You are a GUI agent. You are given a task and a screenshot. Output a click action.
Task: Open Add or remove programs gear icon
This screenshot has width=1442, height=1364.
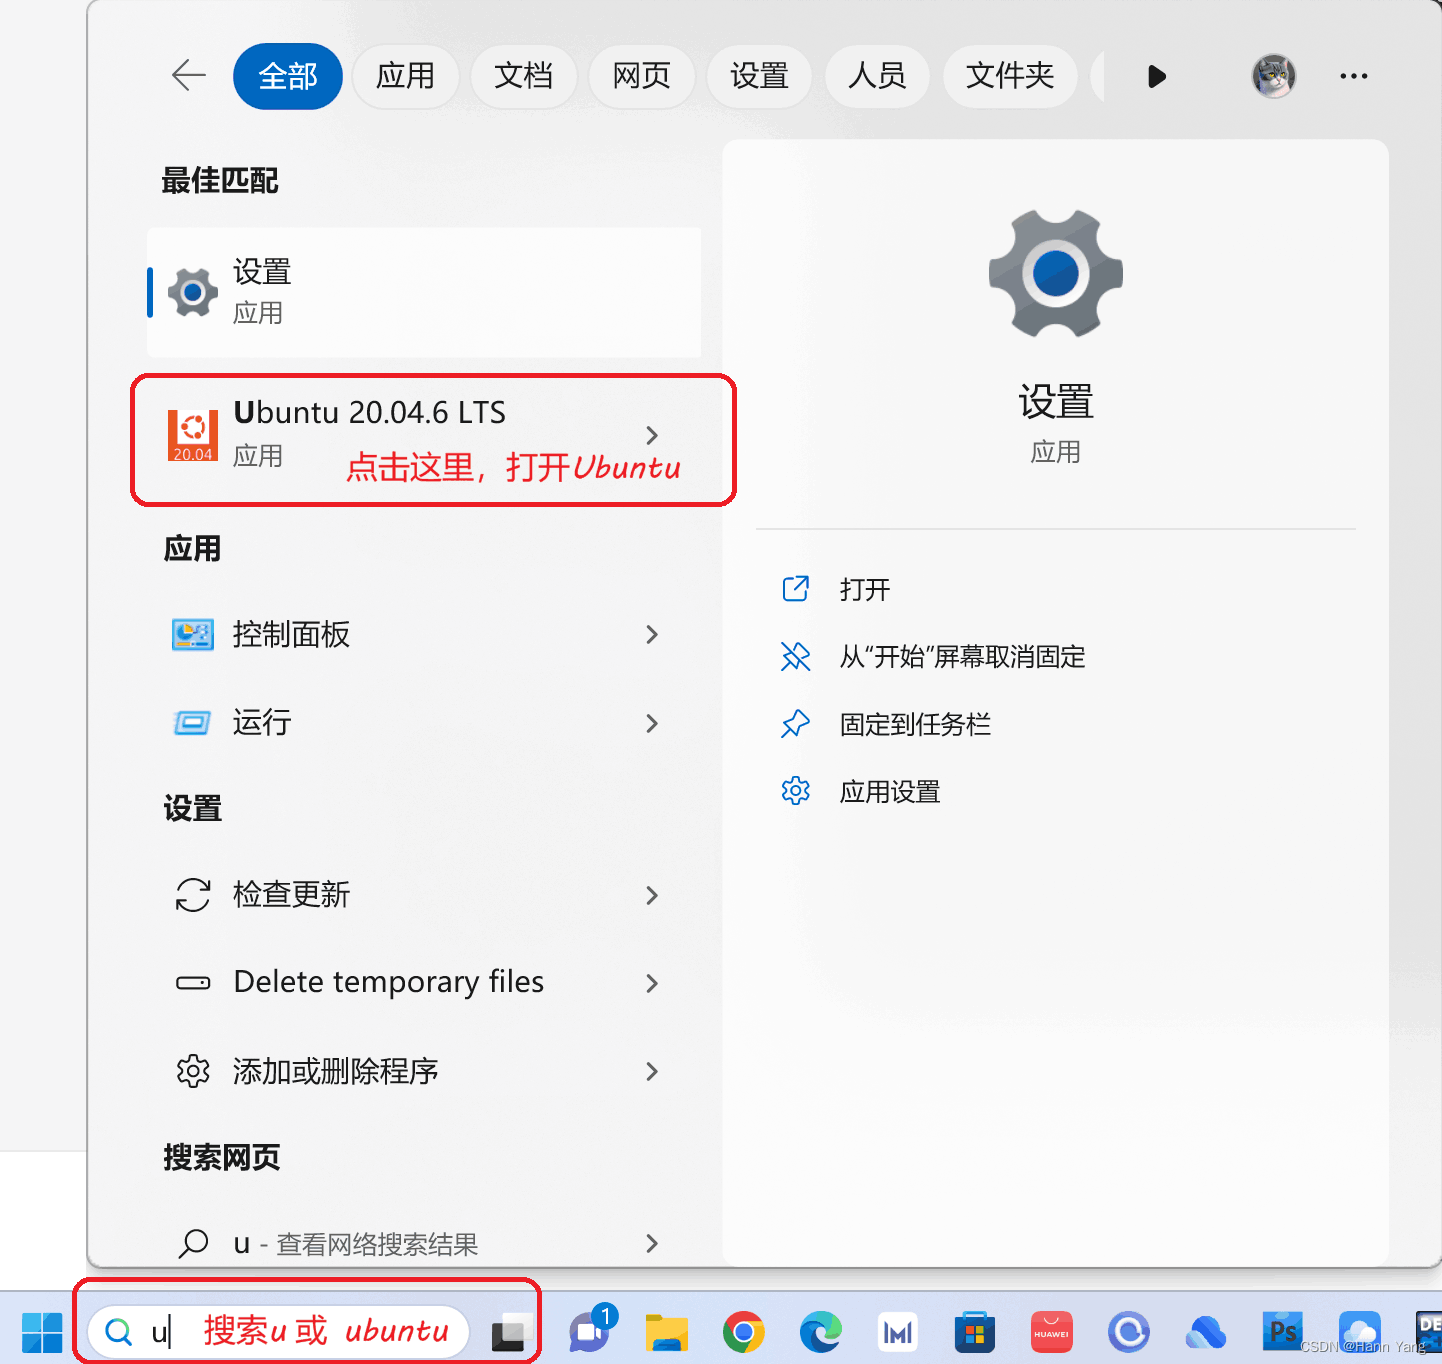point(193,1071)
